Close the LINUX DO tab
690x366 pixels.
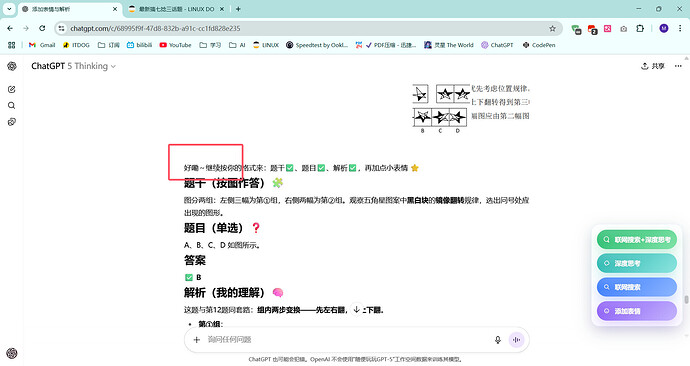pos(222,9)
